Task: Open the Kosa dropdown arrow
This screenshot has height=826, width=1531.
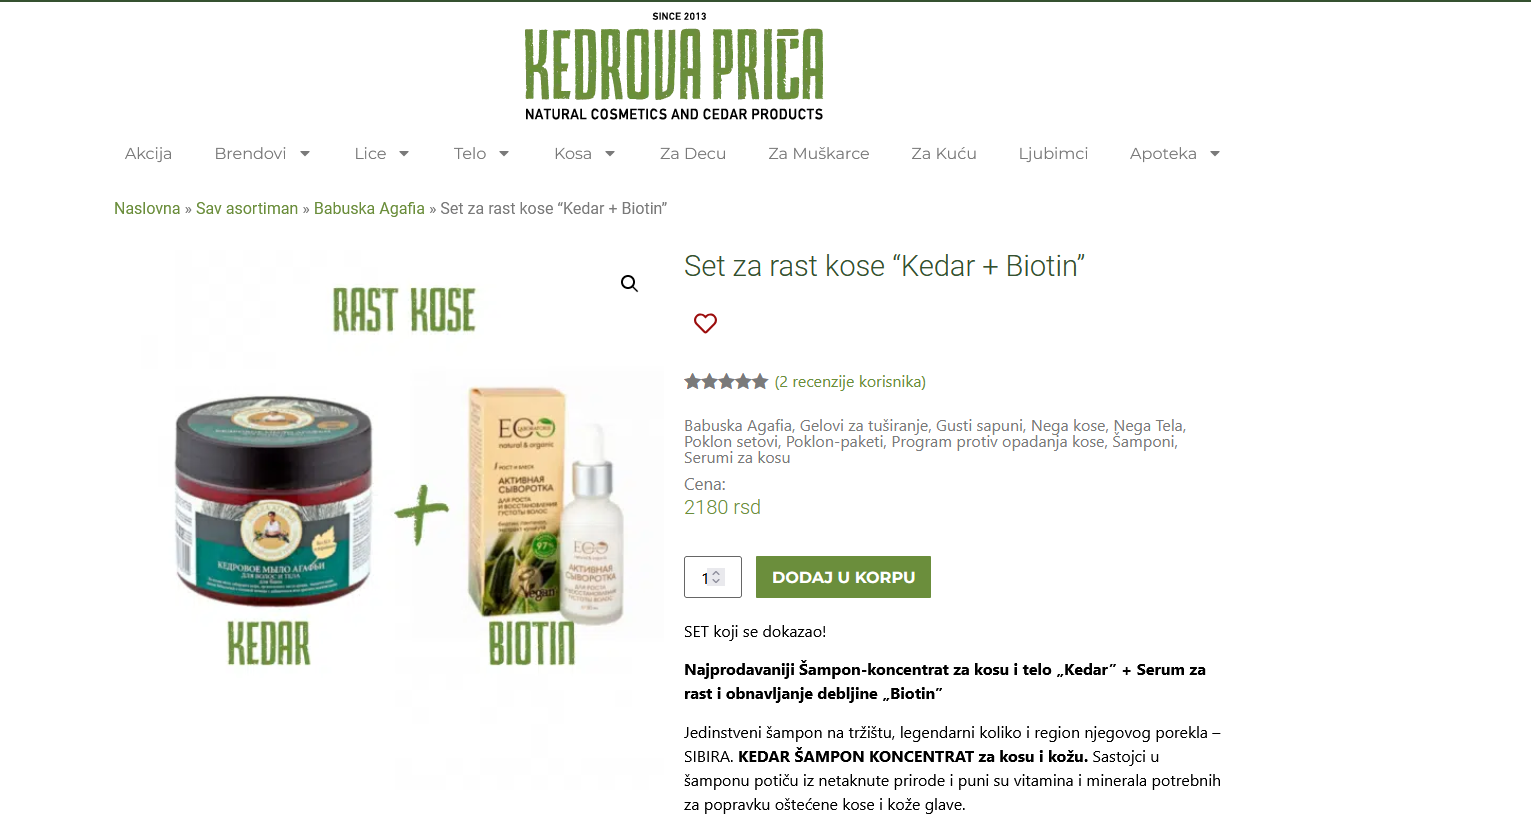Action: pyautogui.click(x=610, y=154)
